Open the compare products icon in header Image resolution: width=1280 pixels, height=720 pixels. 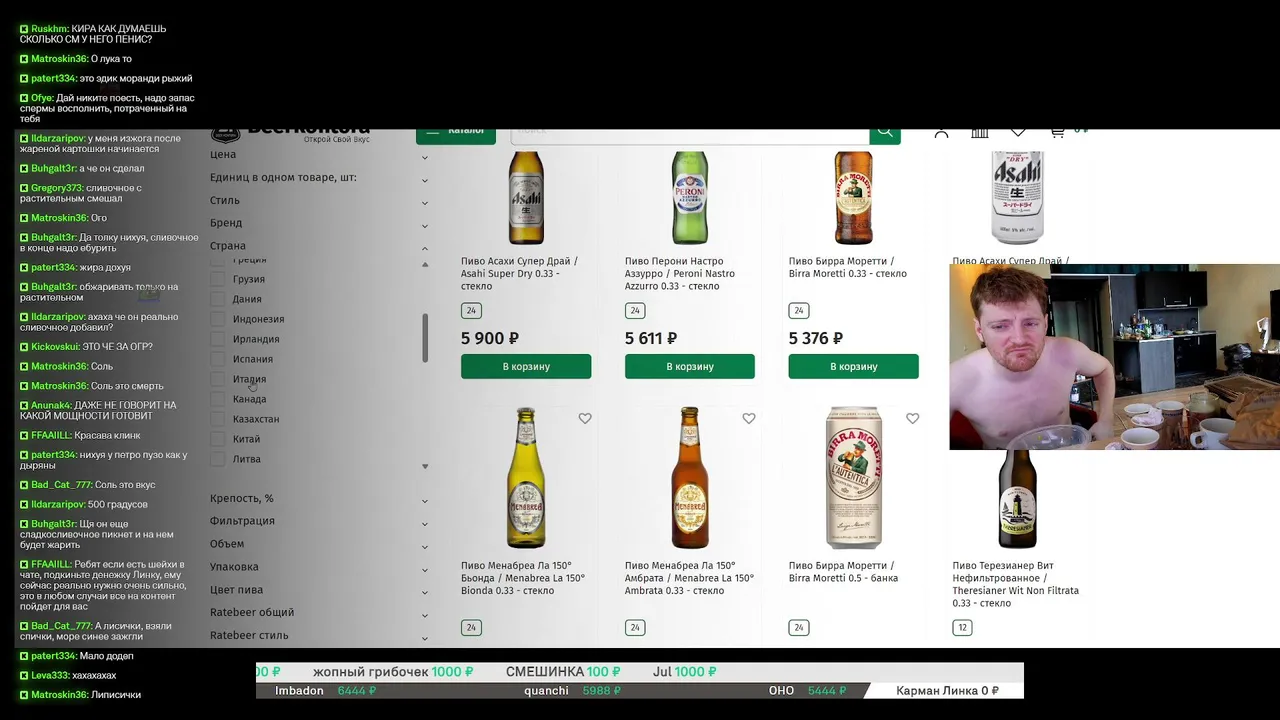(x=980, y=133)
